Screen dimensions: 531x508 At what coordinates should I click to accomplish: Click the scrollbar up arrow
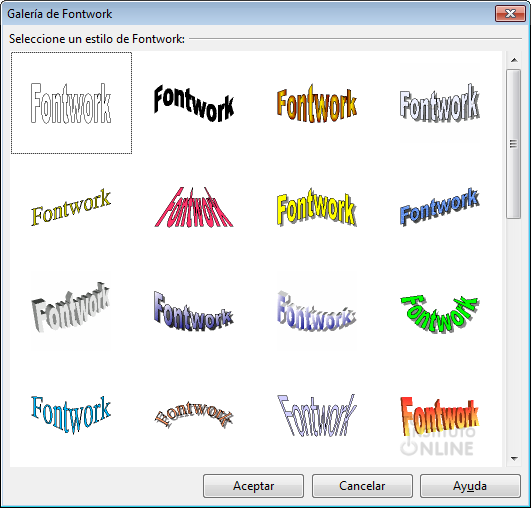(x=514, y=60)
